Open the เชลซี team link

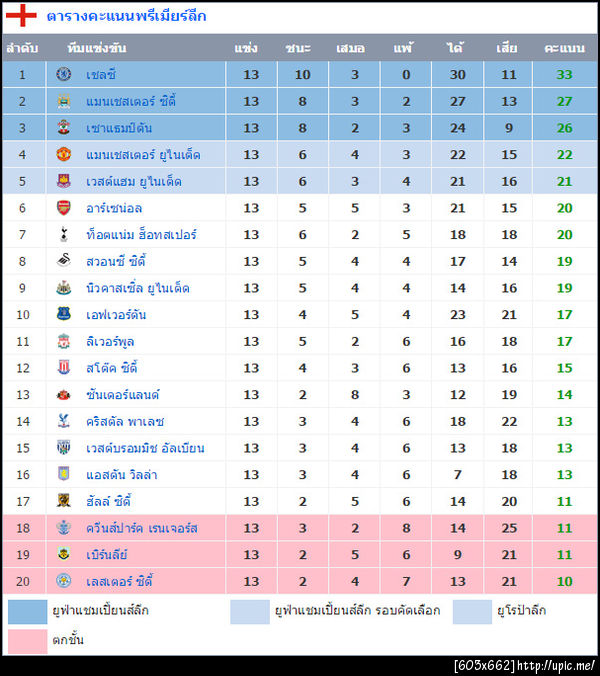click(101, 75)
